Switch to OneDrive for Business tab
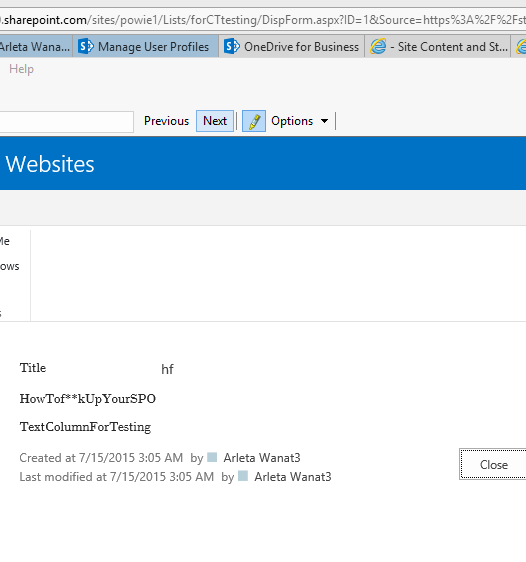This screenshot has height=562, width=526. click(291, 47)
